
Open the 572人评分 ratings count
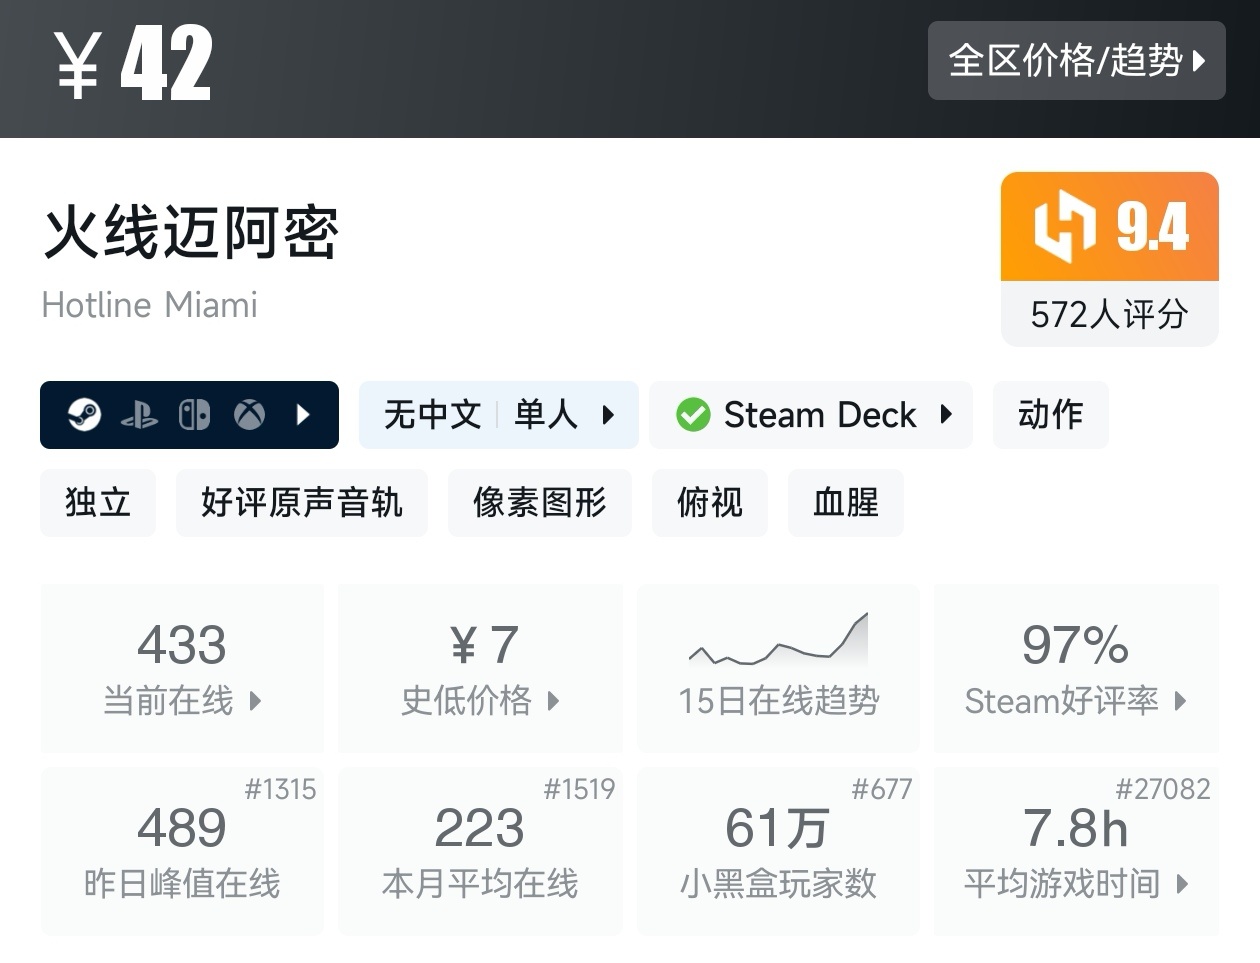tap(1110, 314)
